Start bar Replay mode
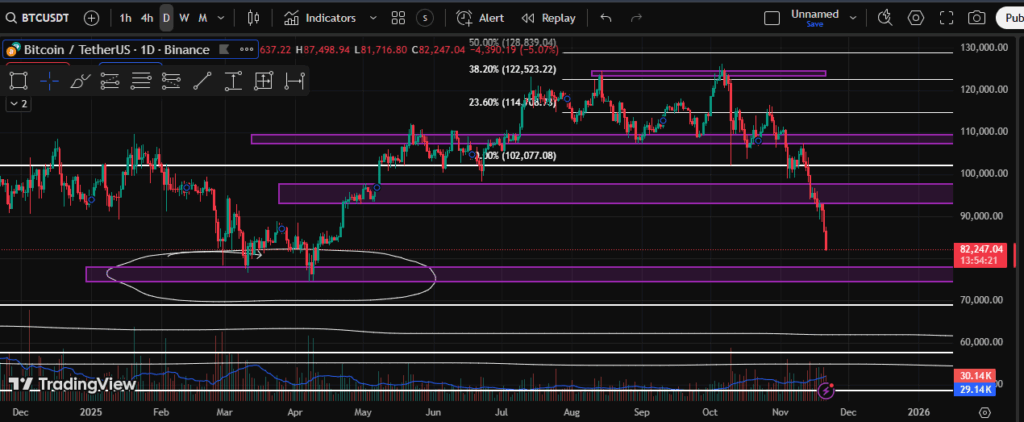This screenshot has width=1024, height=422. click(x=548, y=18)
